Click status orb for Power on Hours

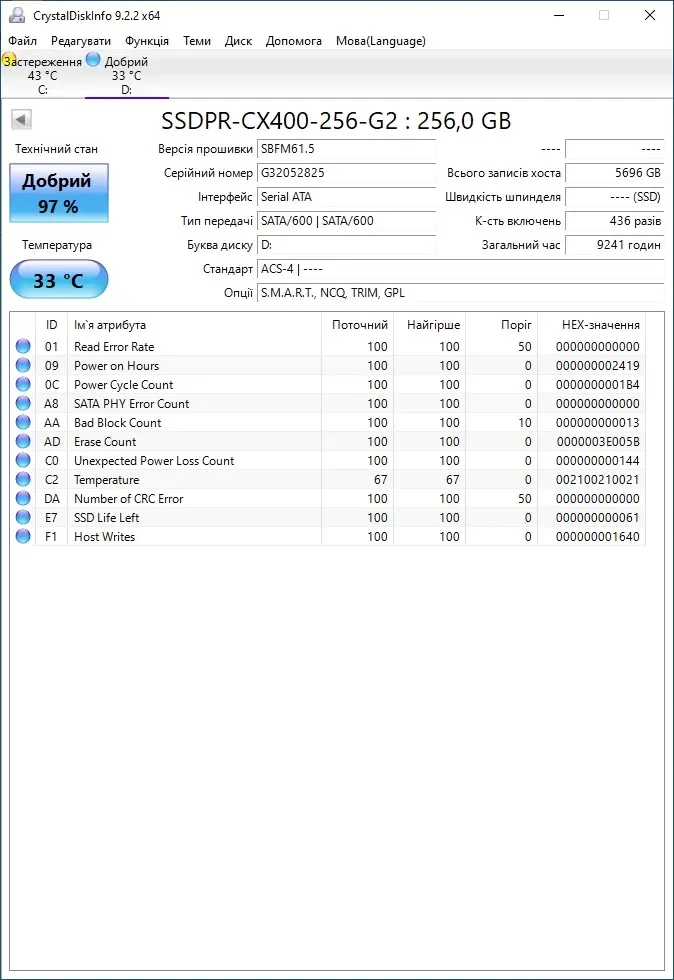click(x=23, y=365)
